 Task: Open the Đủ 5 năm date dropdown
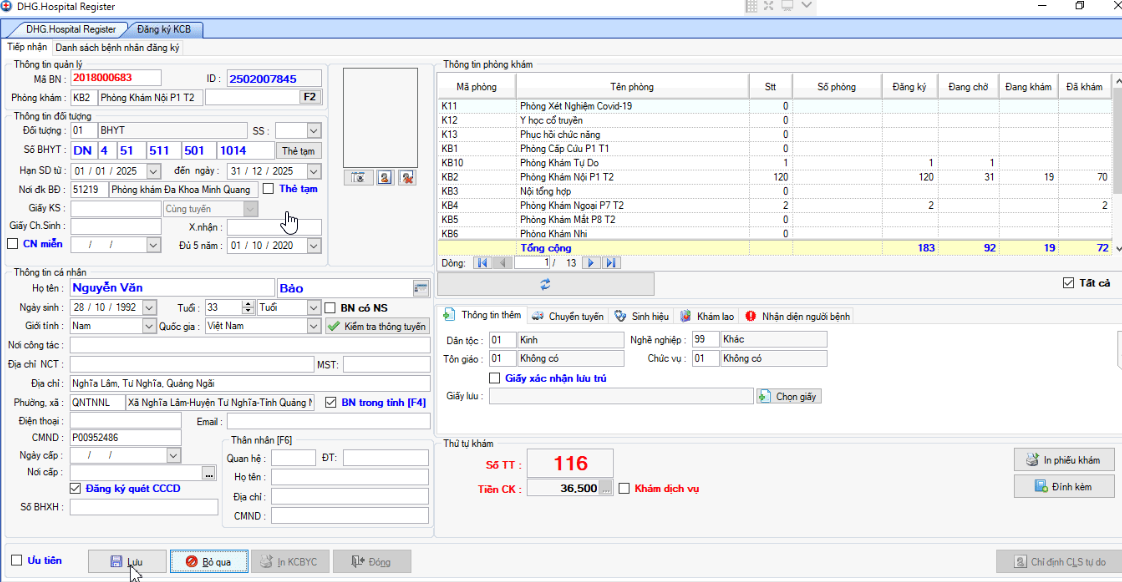click(x=313, y=246)
